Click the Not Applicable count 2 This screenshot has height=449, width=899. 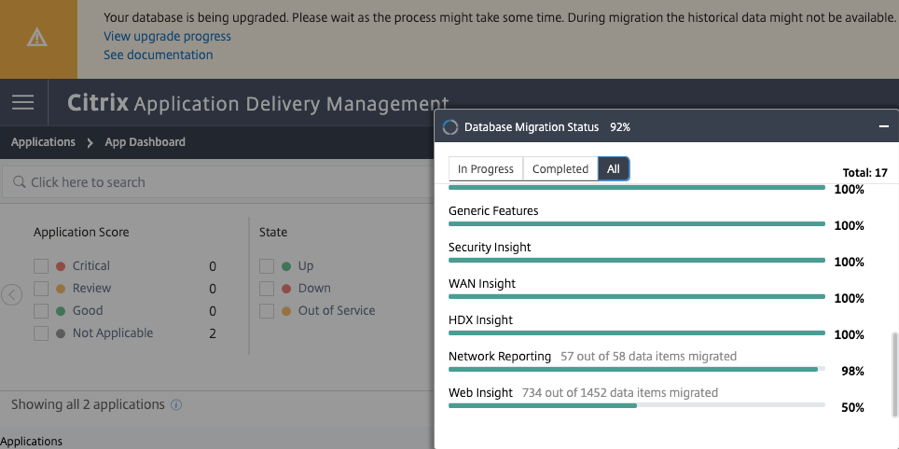tap(212, 334)
